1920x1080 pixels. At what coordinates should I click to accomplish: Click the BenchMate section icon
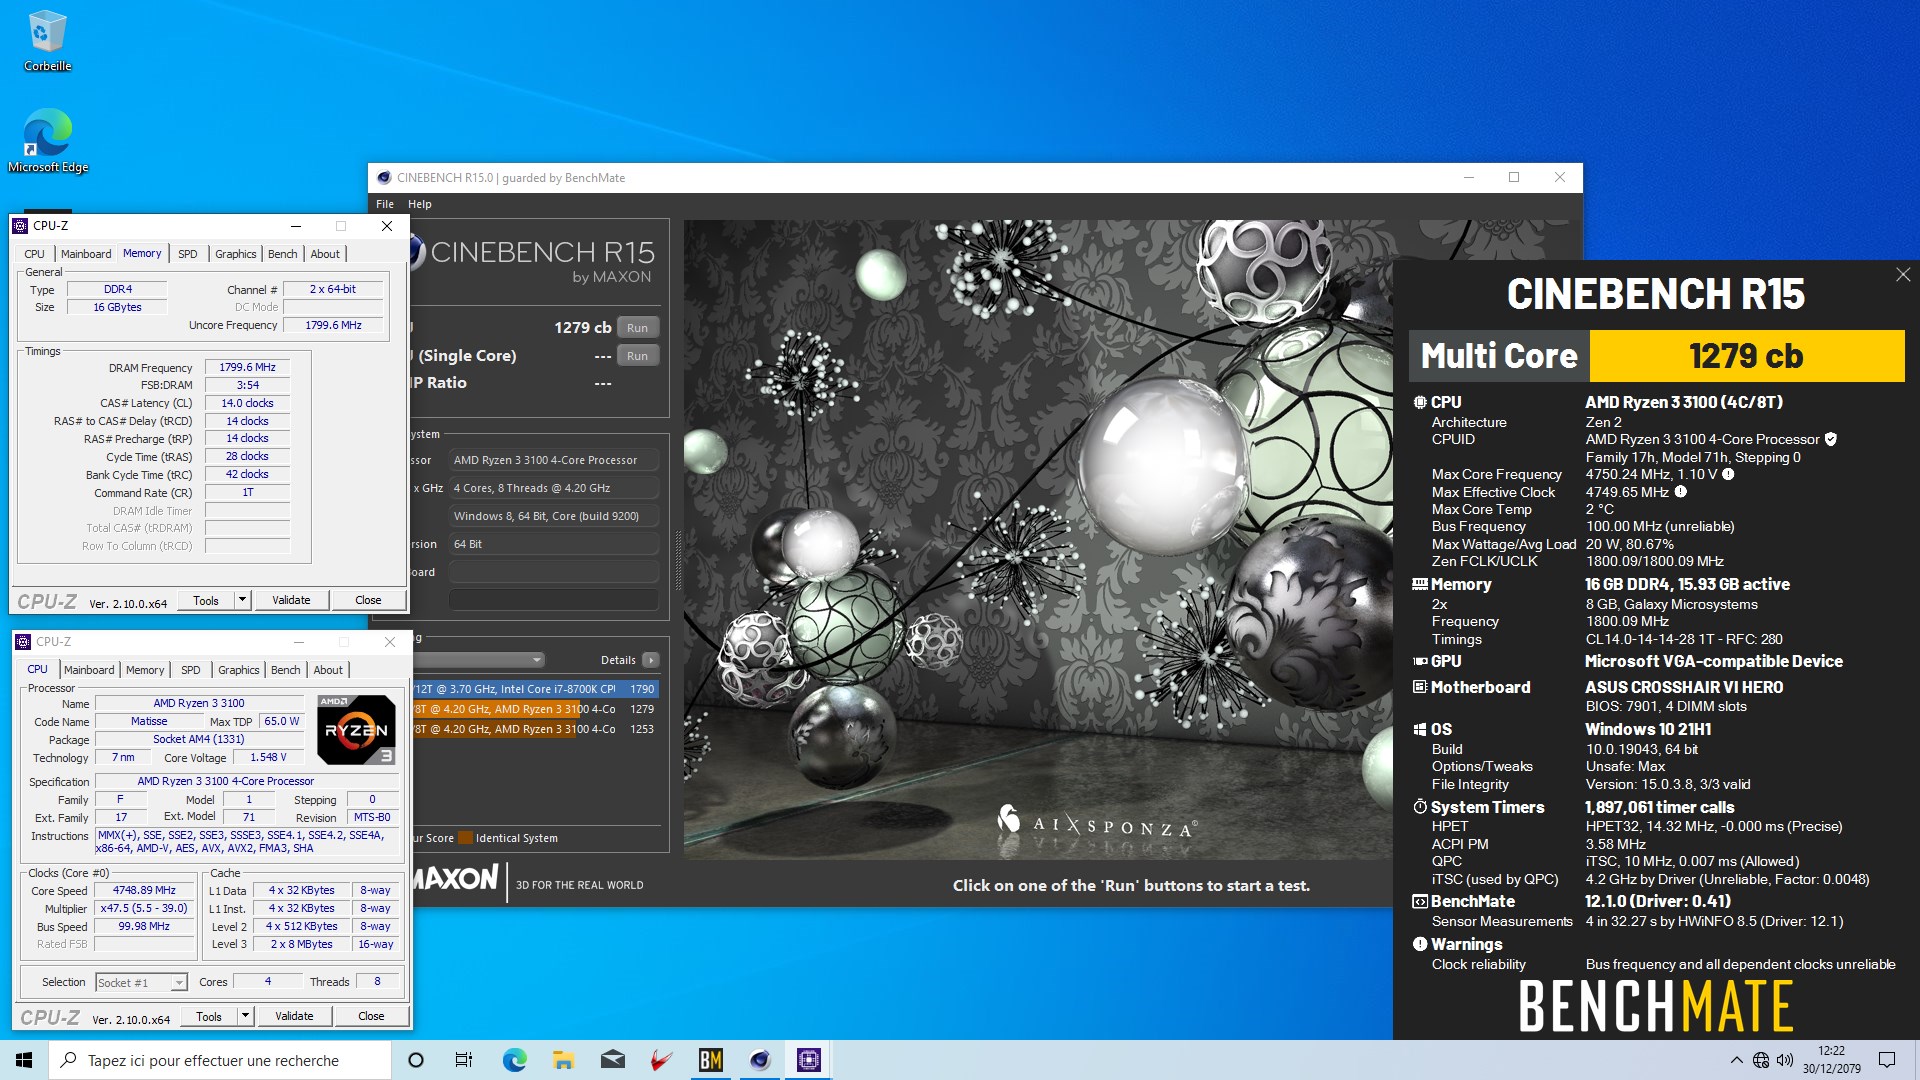pyautogui.click(x=1419, y=901)
